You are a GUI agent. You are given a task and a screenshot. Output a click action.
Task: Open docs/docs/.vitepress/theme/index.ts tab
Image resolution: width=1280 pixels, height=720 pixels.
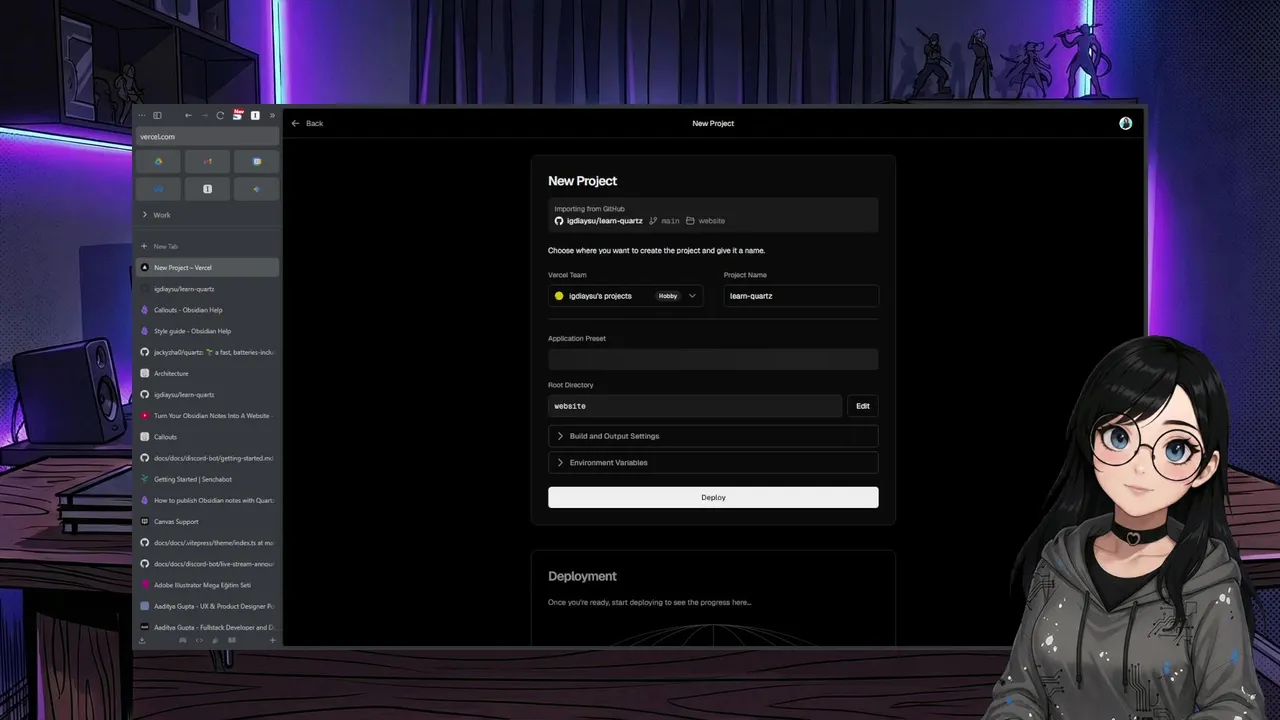(x=207, y=542)
